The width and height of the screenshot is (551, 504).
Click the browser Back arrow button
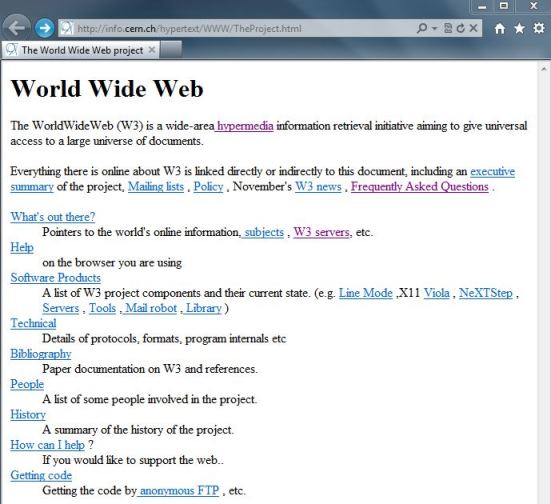(17, 27)
